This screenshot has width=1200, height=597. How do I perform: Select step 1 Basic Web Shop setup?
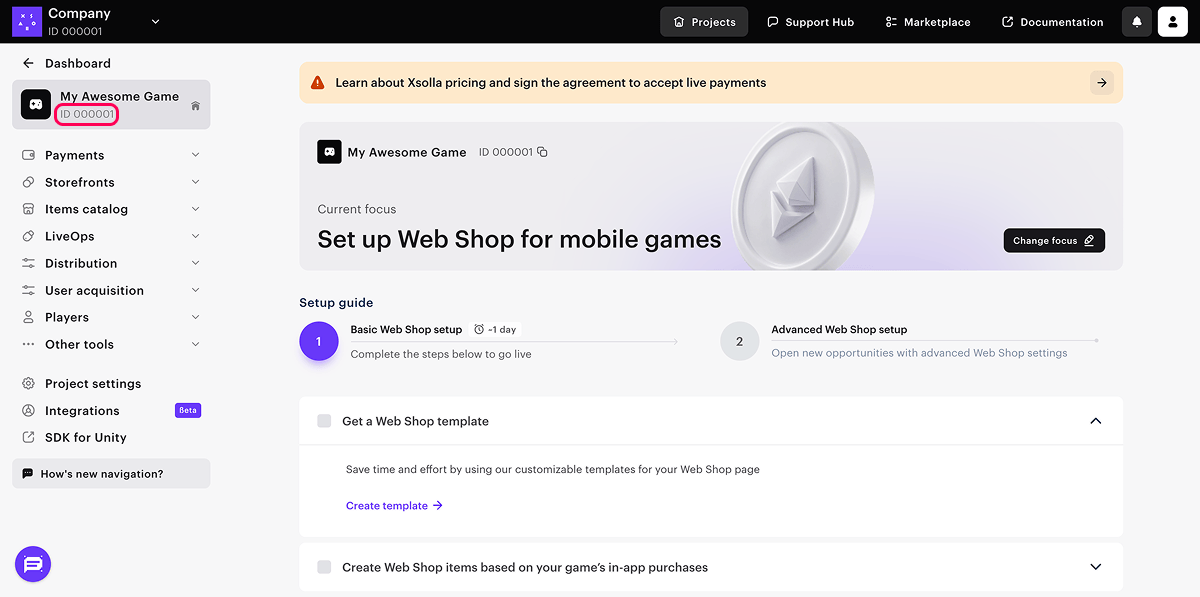[x=319, y=341]
